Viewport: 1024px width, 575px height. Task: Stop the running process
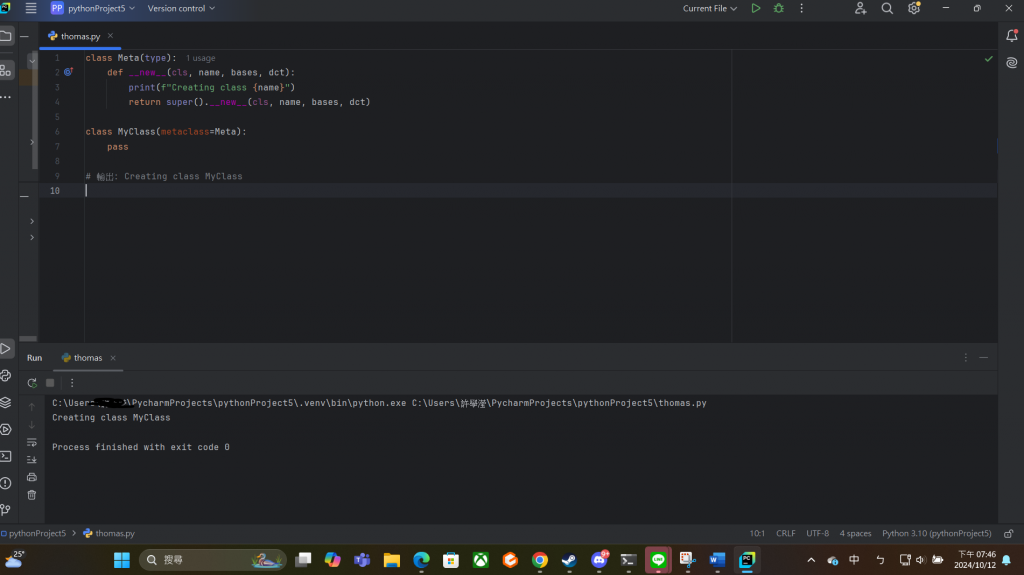pos(50,383)
